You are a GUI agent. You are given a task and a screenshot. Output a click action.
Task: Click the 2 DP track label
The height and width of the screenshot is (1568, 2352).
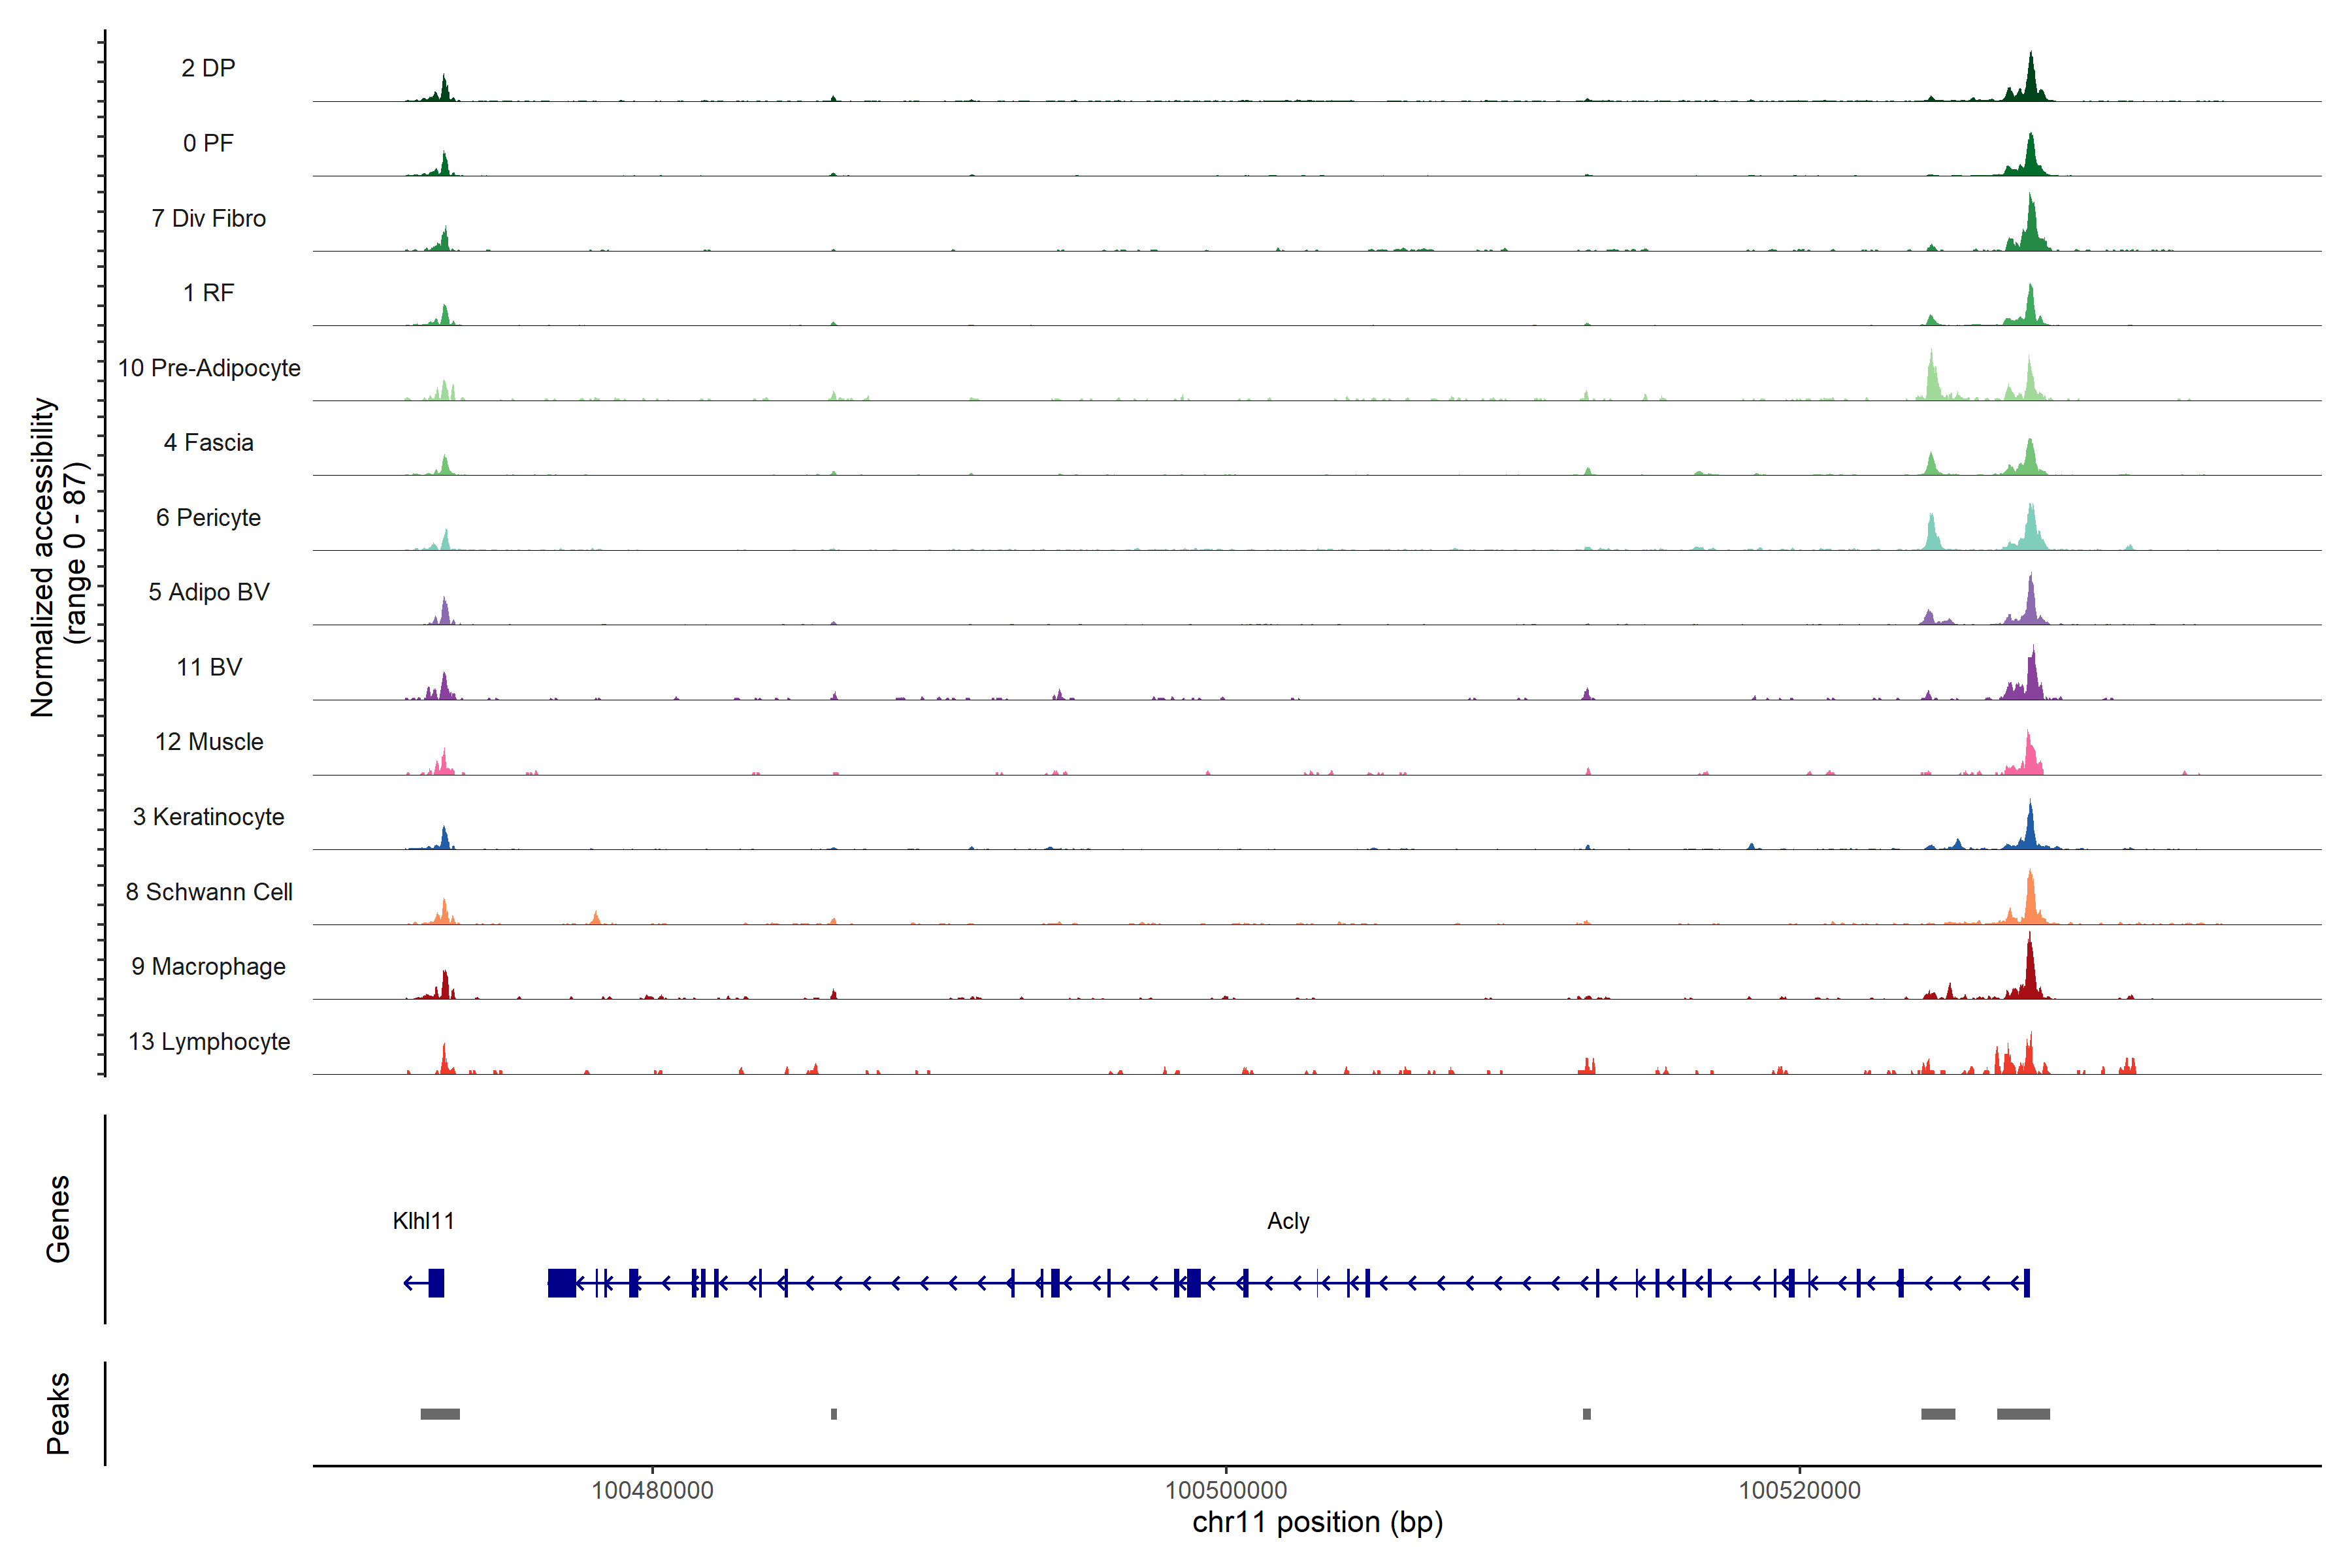[208, 68]
